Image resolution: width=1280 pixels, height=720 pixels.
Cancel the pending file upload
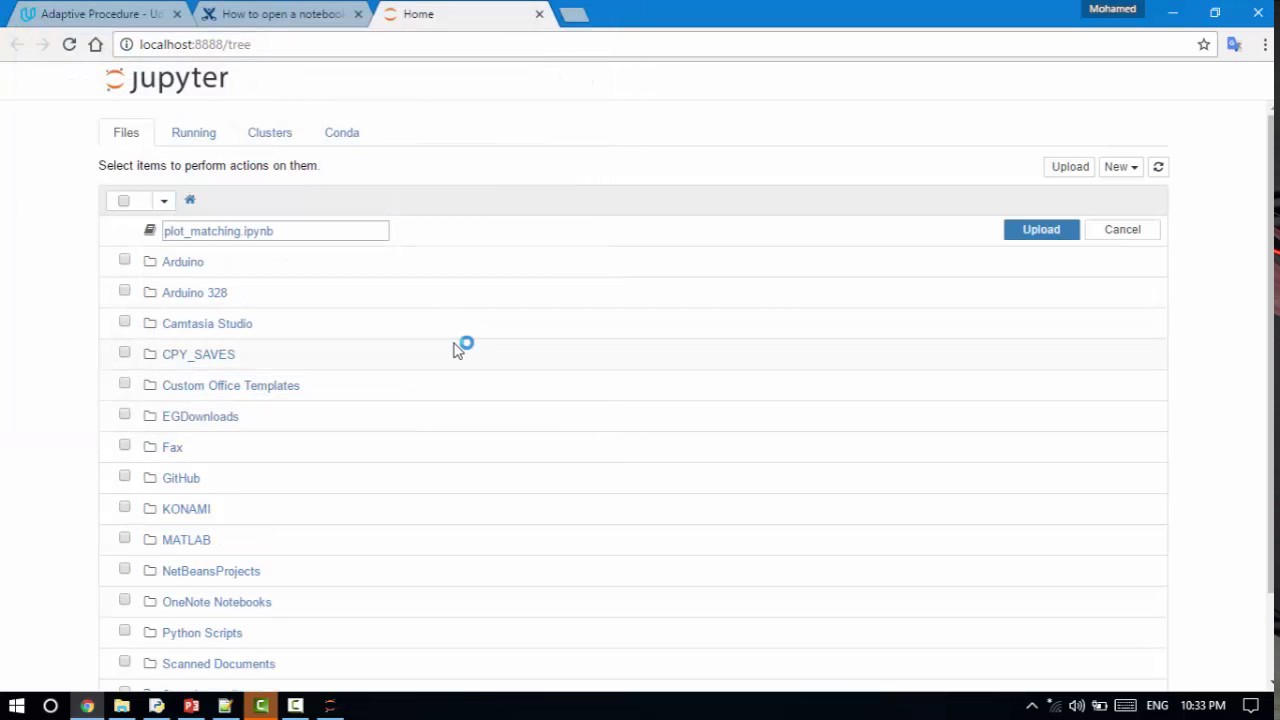(x=1122, y=230)
